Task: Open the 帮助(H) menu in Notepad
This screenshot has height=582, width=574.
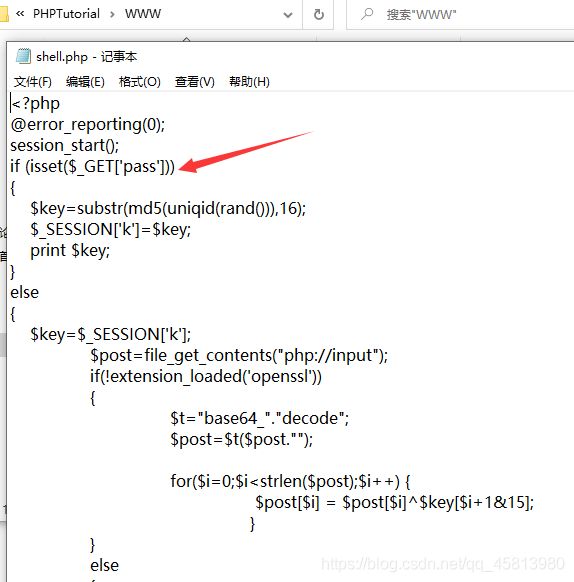Action: click(x=249, y=82)
